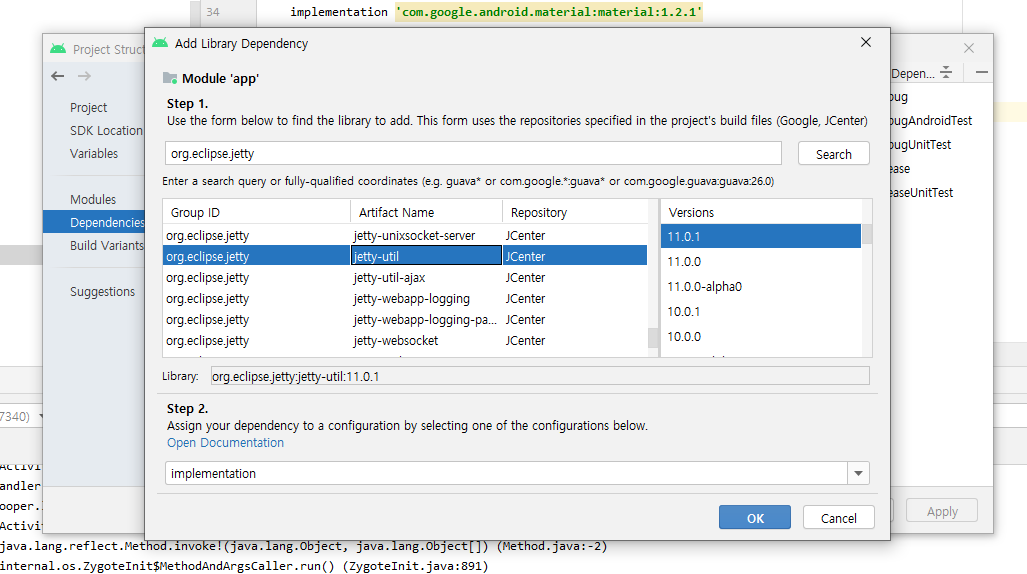The image size is (1027, 574).
Task: Click OK to add the dependency
Action: [x=755, y=518]
